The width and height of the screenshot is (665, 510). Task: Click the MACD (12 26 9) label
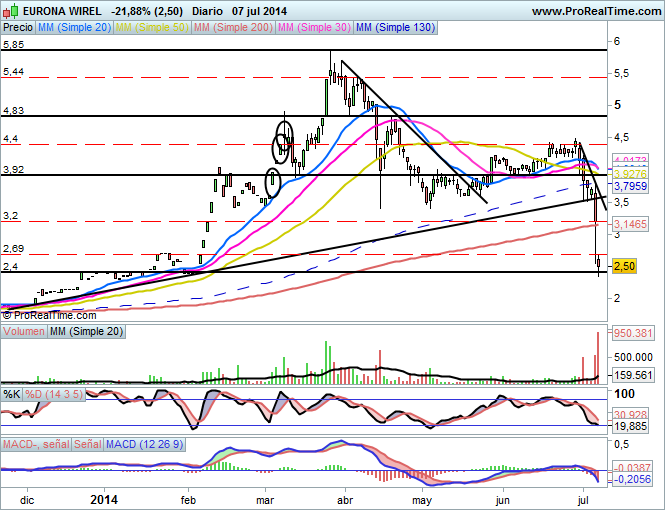(x=145, y=444)
